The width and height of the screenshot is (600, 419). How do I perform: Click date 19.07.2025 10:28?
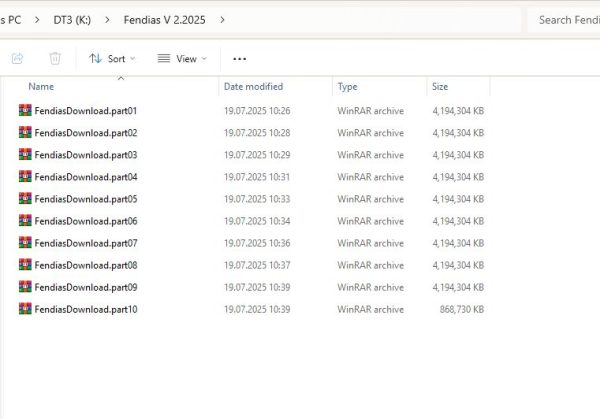[x=257, y=133]
